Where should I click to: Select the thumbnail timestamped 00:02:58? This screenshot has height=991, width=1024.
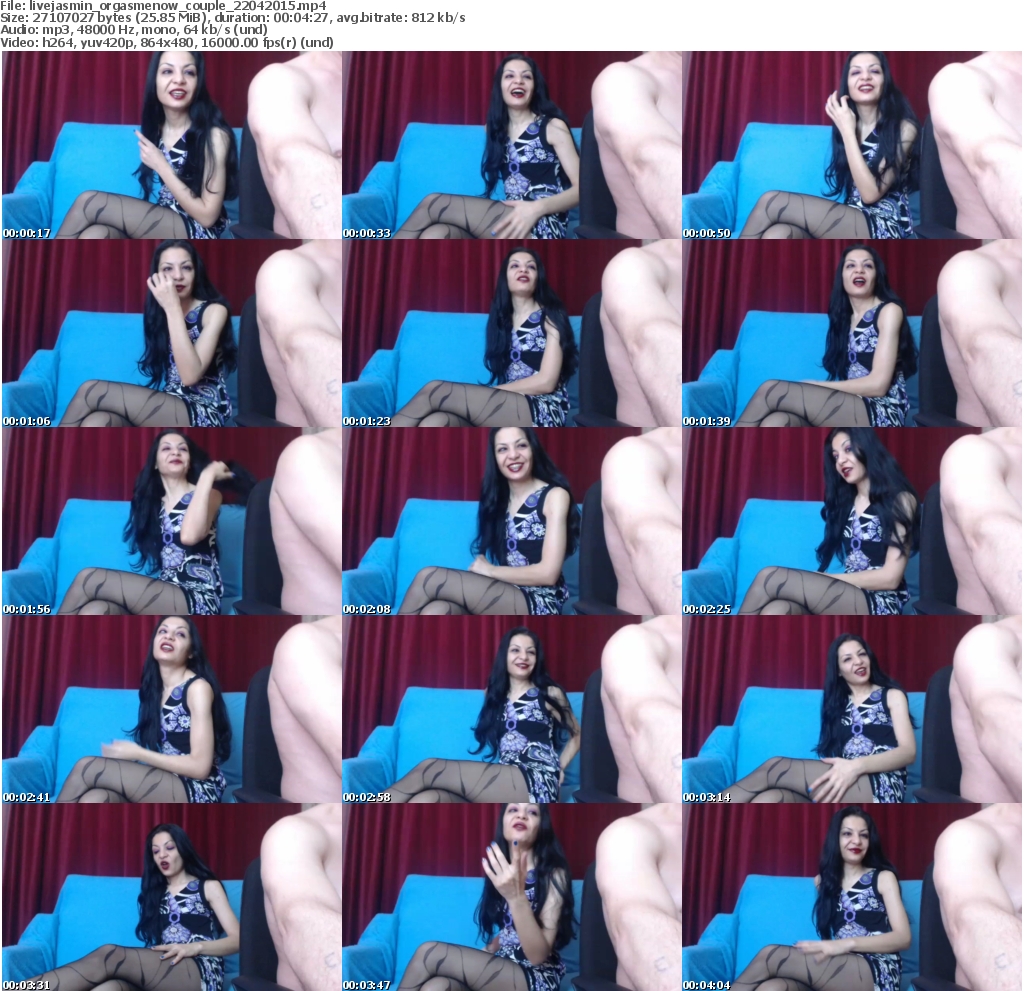click(x=512, y=709)
